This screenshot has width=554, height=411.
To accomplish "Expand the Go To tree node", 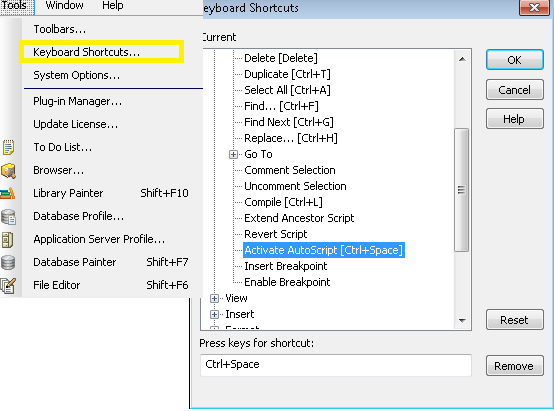I will [x=233, y=154].
